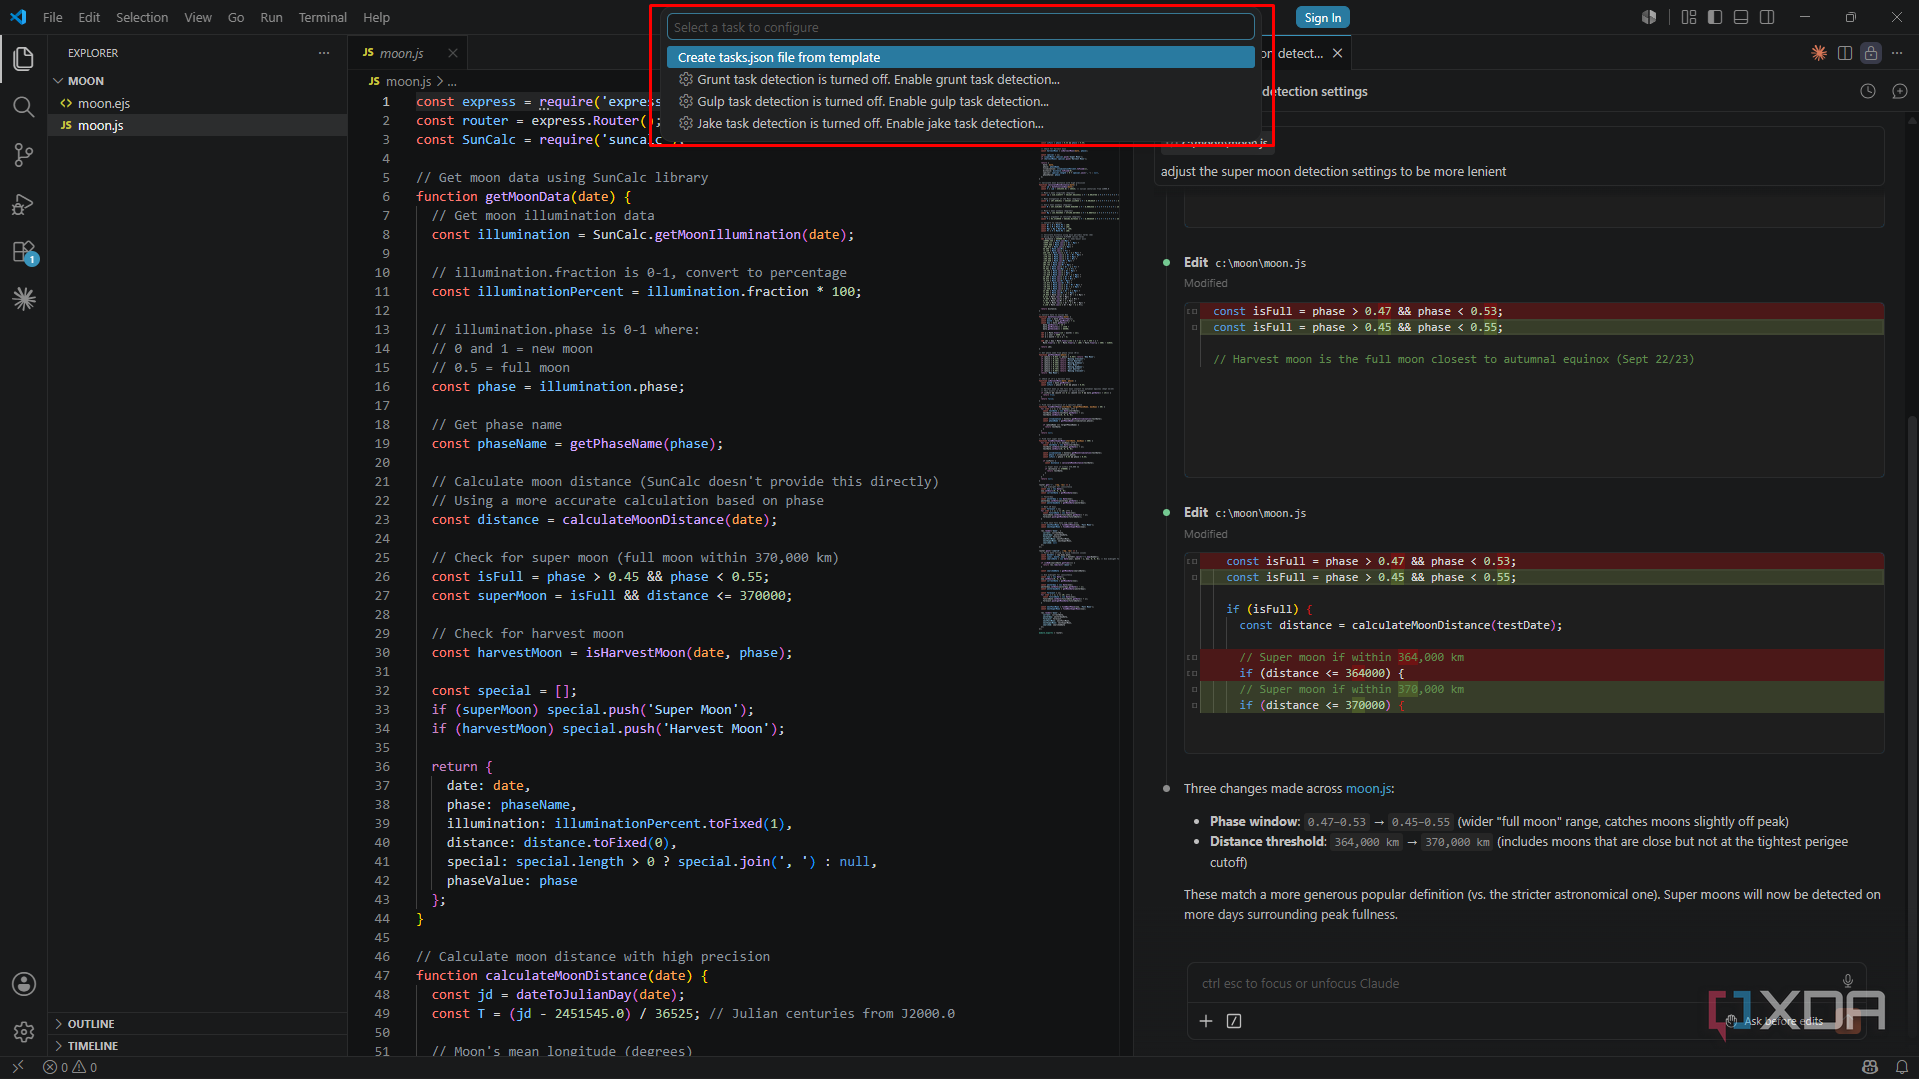Open the Go menu
1919x1079 pixels.
(x=236, y=17)
